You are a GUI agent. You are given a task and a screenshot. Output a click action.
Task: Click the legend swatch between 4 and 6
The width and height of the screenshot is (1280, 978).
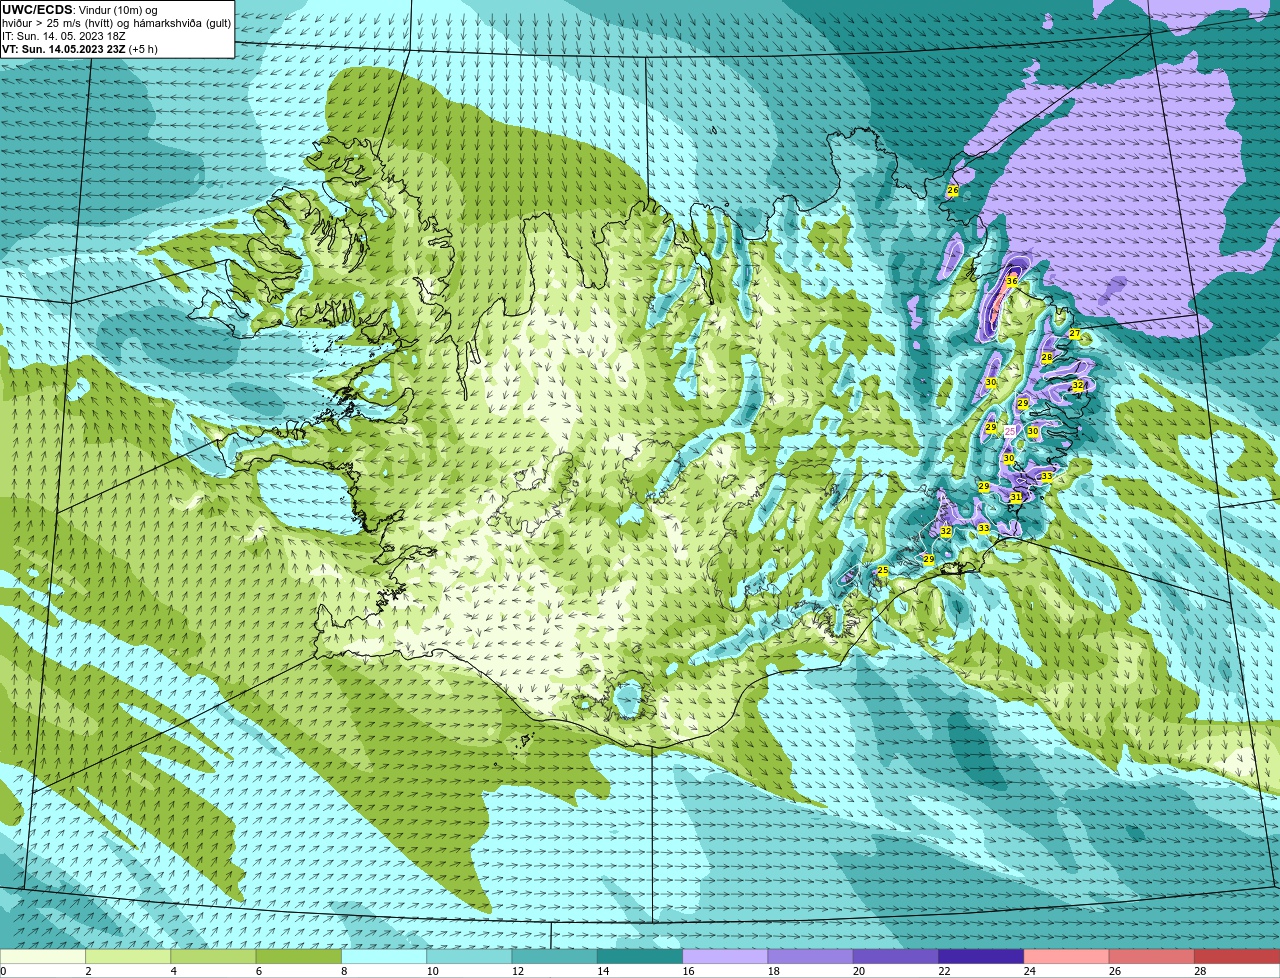click(213, 956)
